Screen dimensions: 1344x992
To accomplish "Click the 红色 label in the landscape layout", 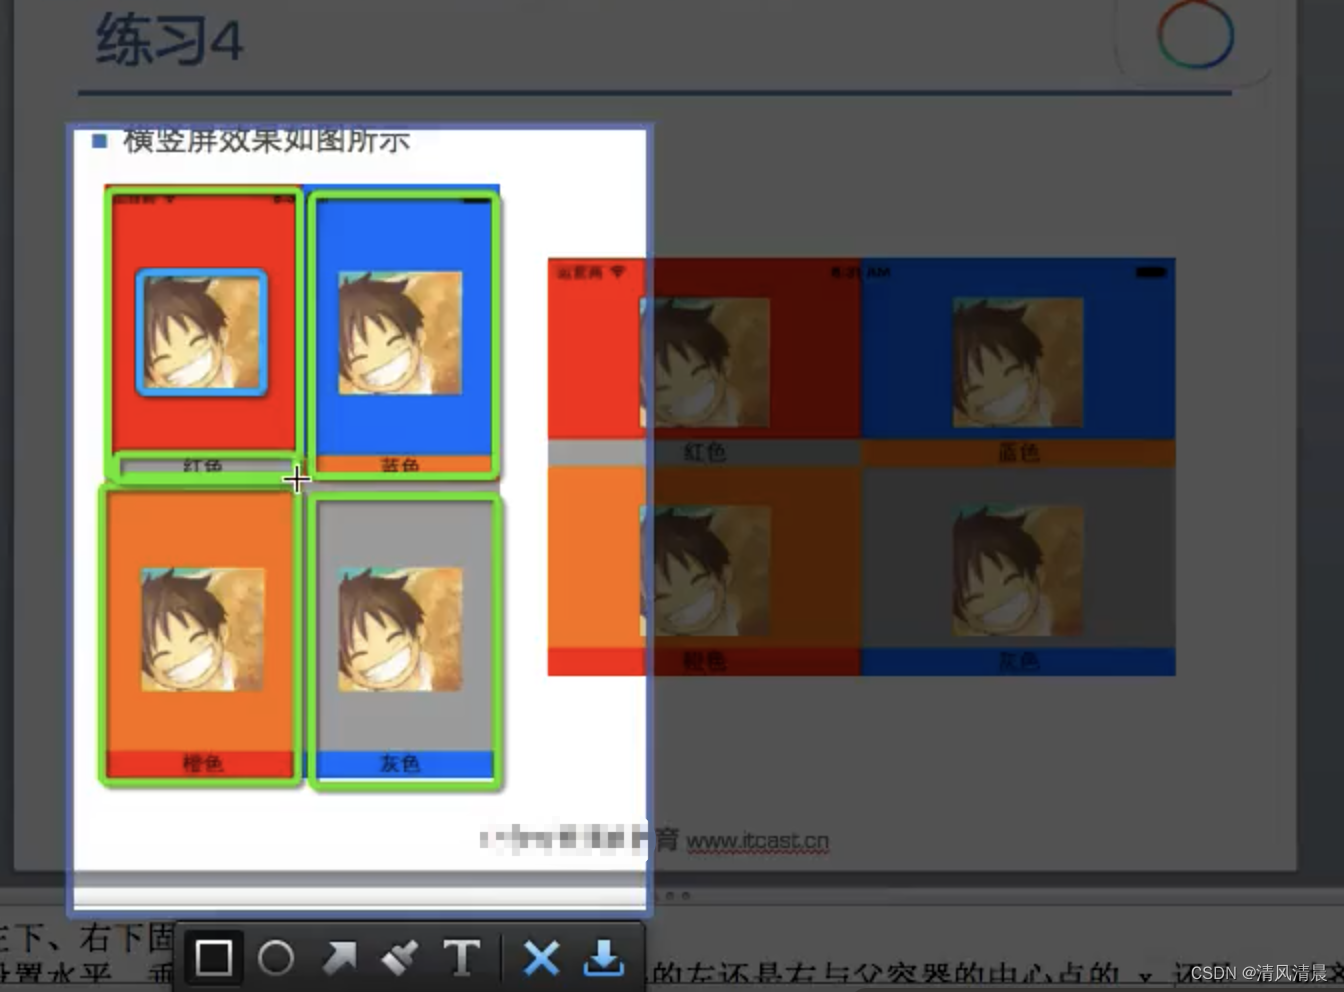I will (704, 452).
